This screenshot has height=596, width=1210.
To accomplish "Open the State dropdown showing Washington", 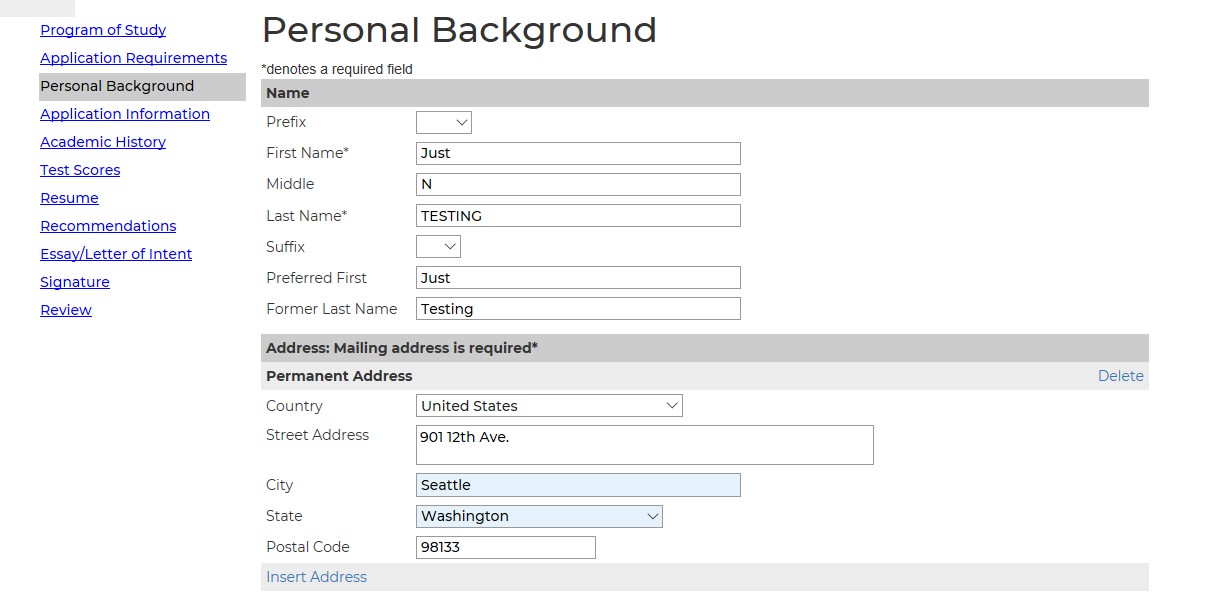I will [538, 516].
